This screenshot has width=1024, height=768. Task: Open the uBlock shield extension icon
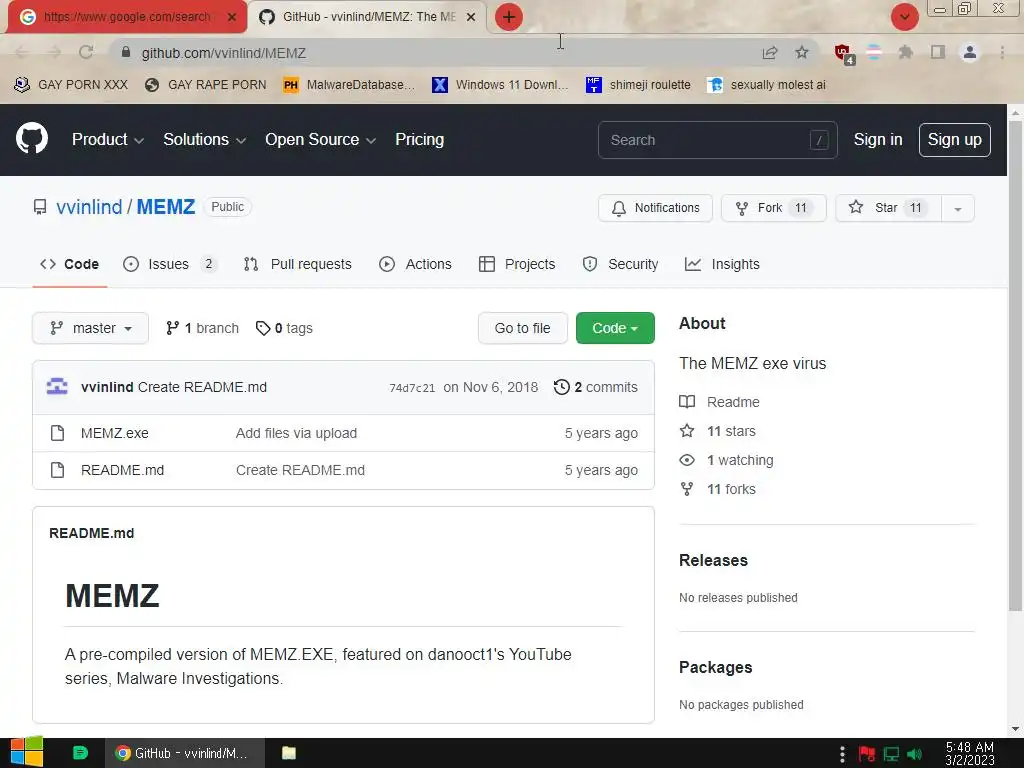coord(844,53)
